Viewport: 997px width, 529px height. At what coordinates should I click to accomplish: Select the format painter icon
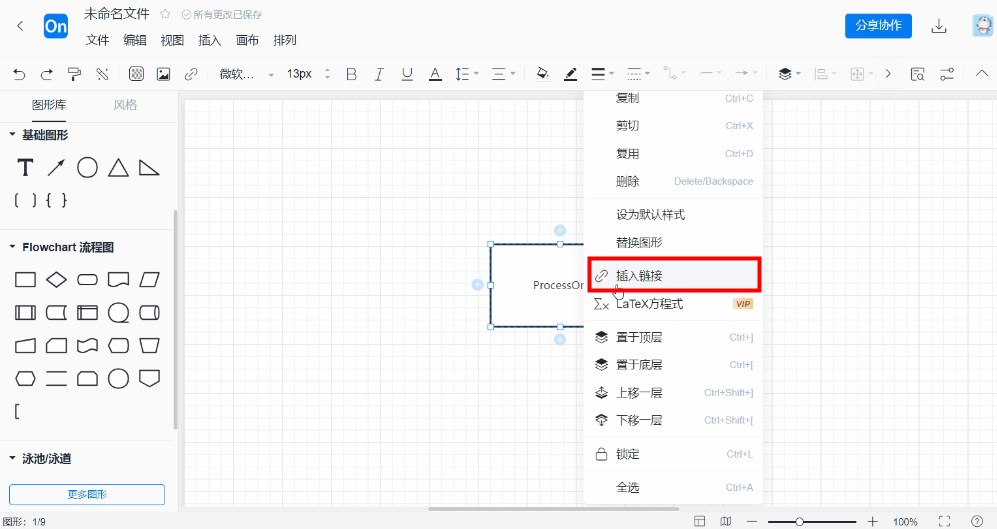(x=74, y=74)
